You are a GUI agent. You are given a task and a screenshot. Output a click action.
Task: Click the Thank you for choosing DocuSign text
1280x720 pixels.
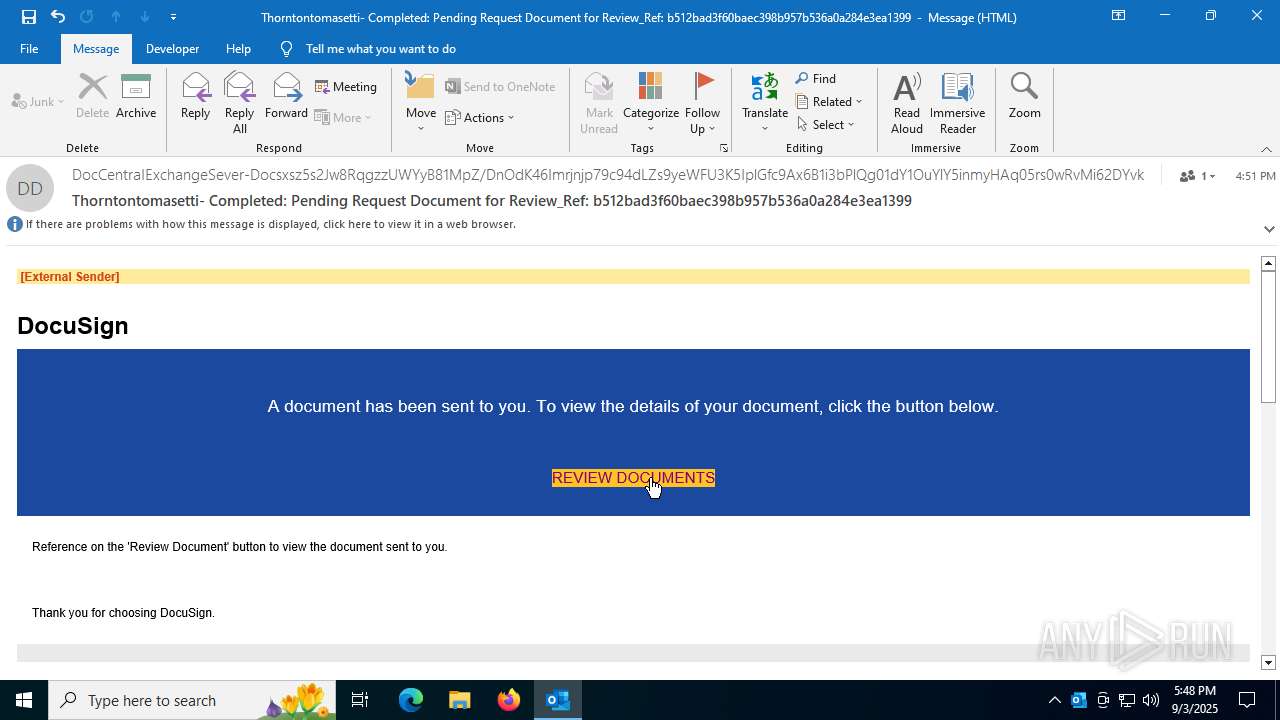pyautogui.click(x=123, y=613)
